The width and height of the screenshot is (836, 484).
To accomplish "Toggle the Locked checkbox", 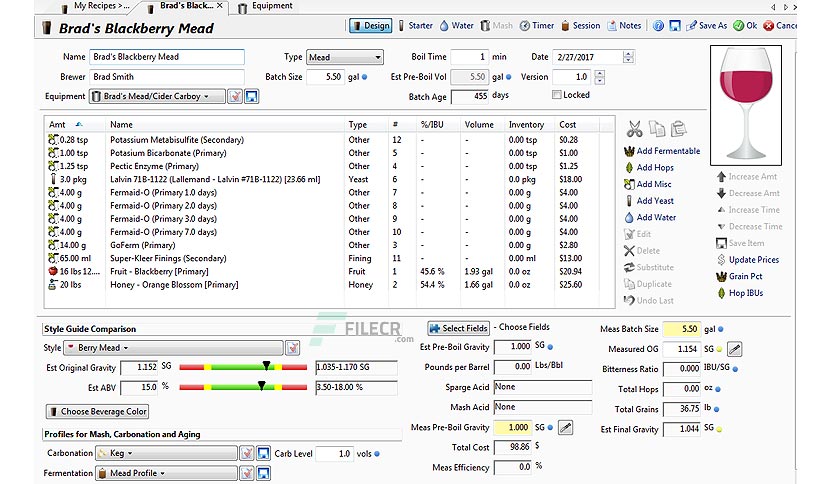I will coord(557,95).
